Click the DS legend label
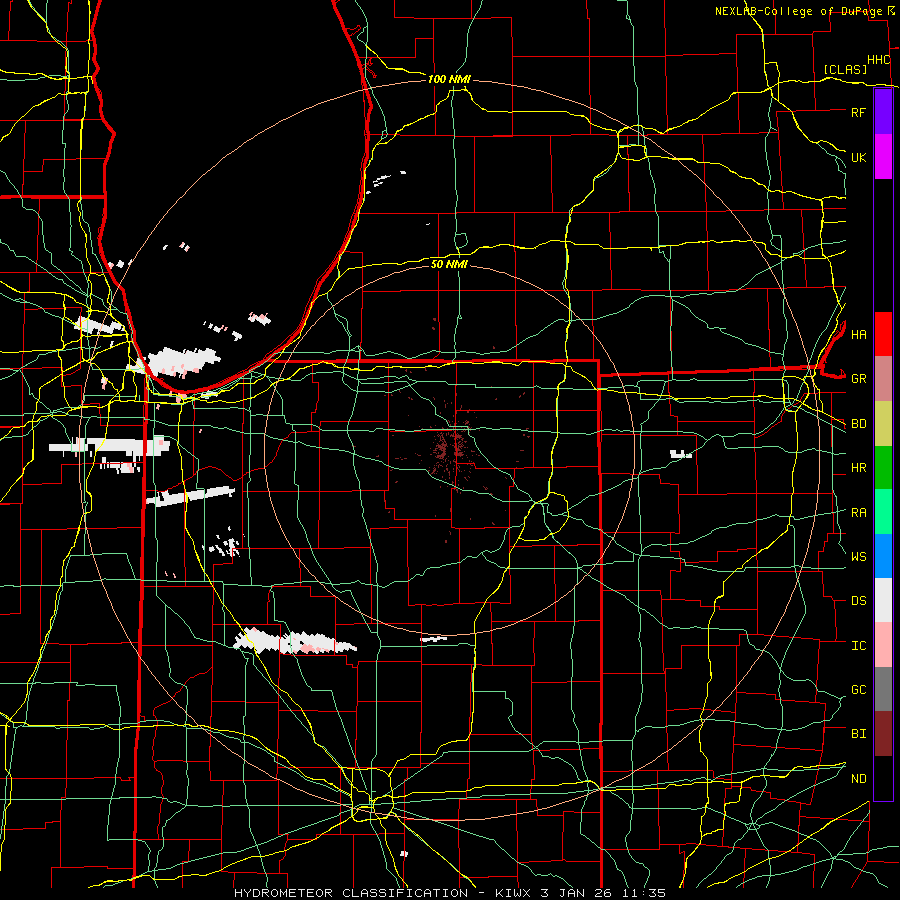This screenshot has height=900, width=900. pyautogui.click(x=858, y=600)
